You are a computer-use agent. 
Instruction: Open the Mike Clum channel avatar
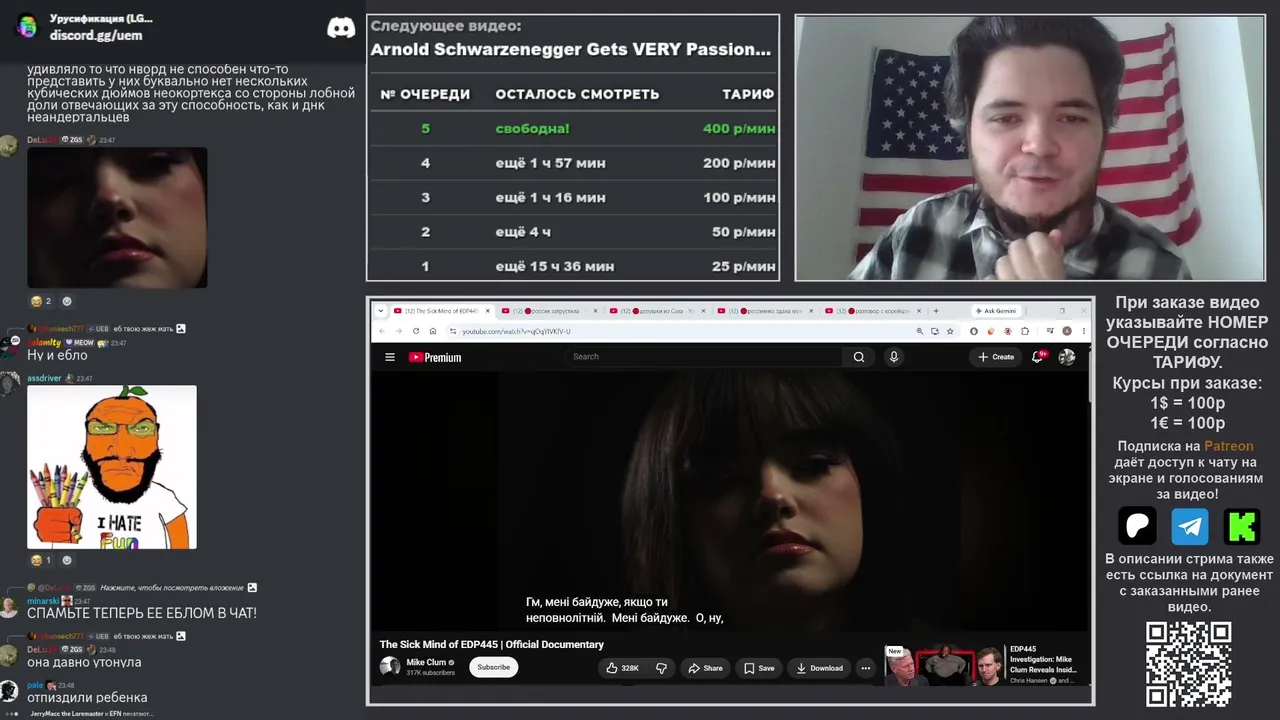pyautogui.click(x=390, y=666)
